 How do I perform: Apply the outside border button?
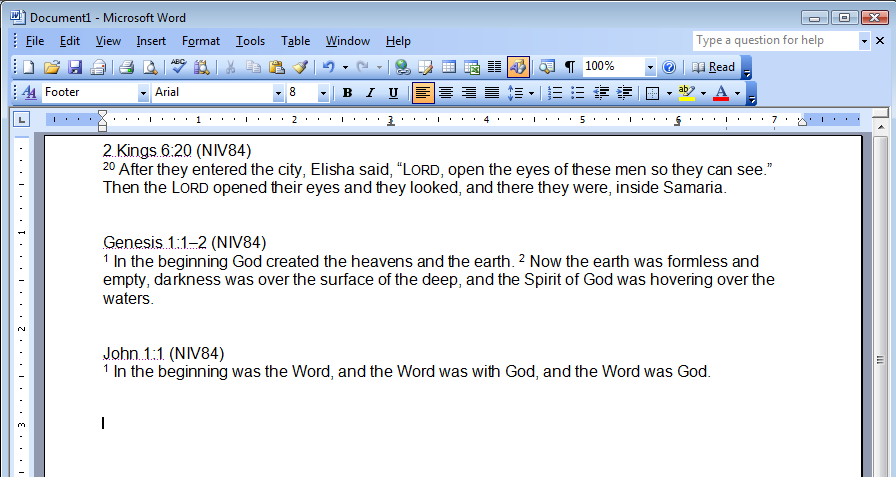click(x=652, y=93)
